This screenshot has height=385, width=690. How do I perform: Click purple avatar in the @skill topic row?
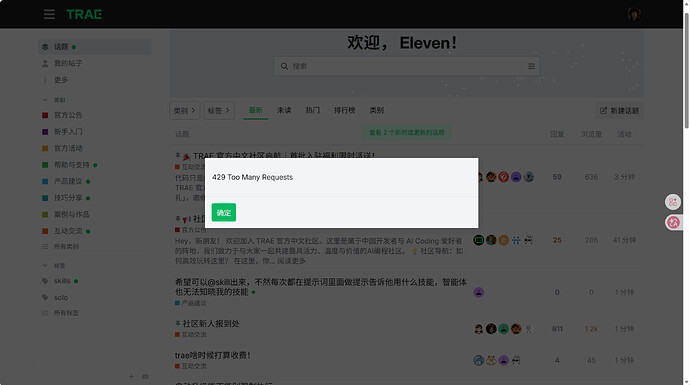(479, 292)
